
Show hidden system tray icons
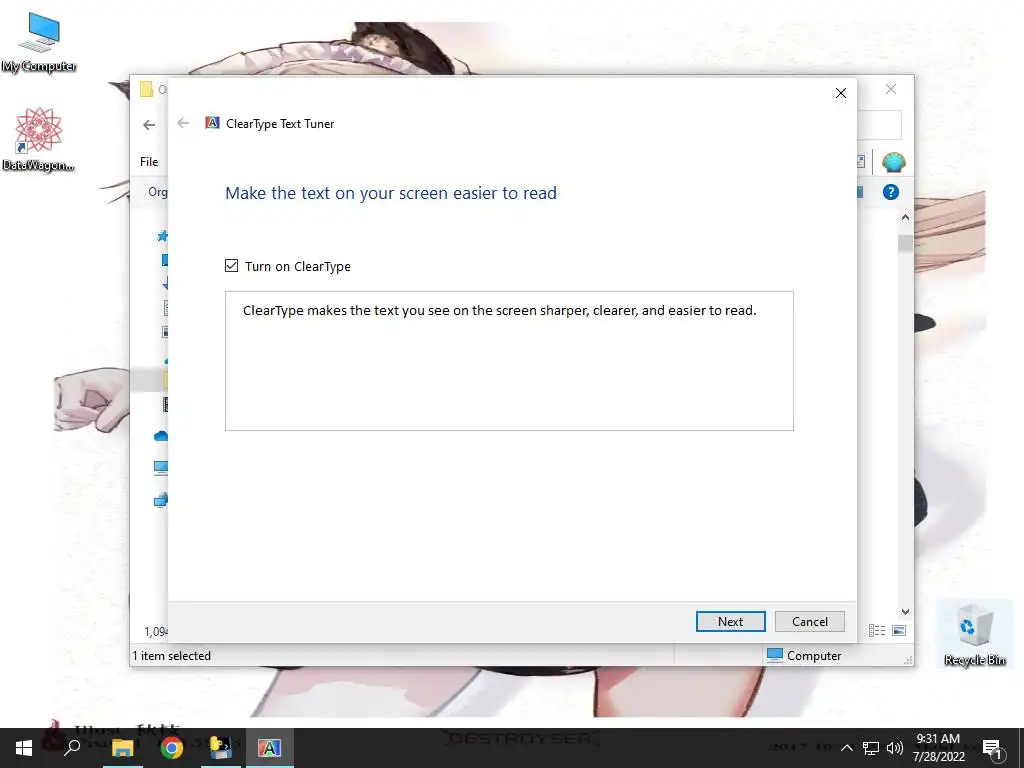point(846,748)
